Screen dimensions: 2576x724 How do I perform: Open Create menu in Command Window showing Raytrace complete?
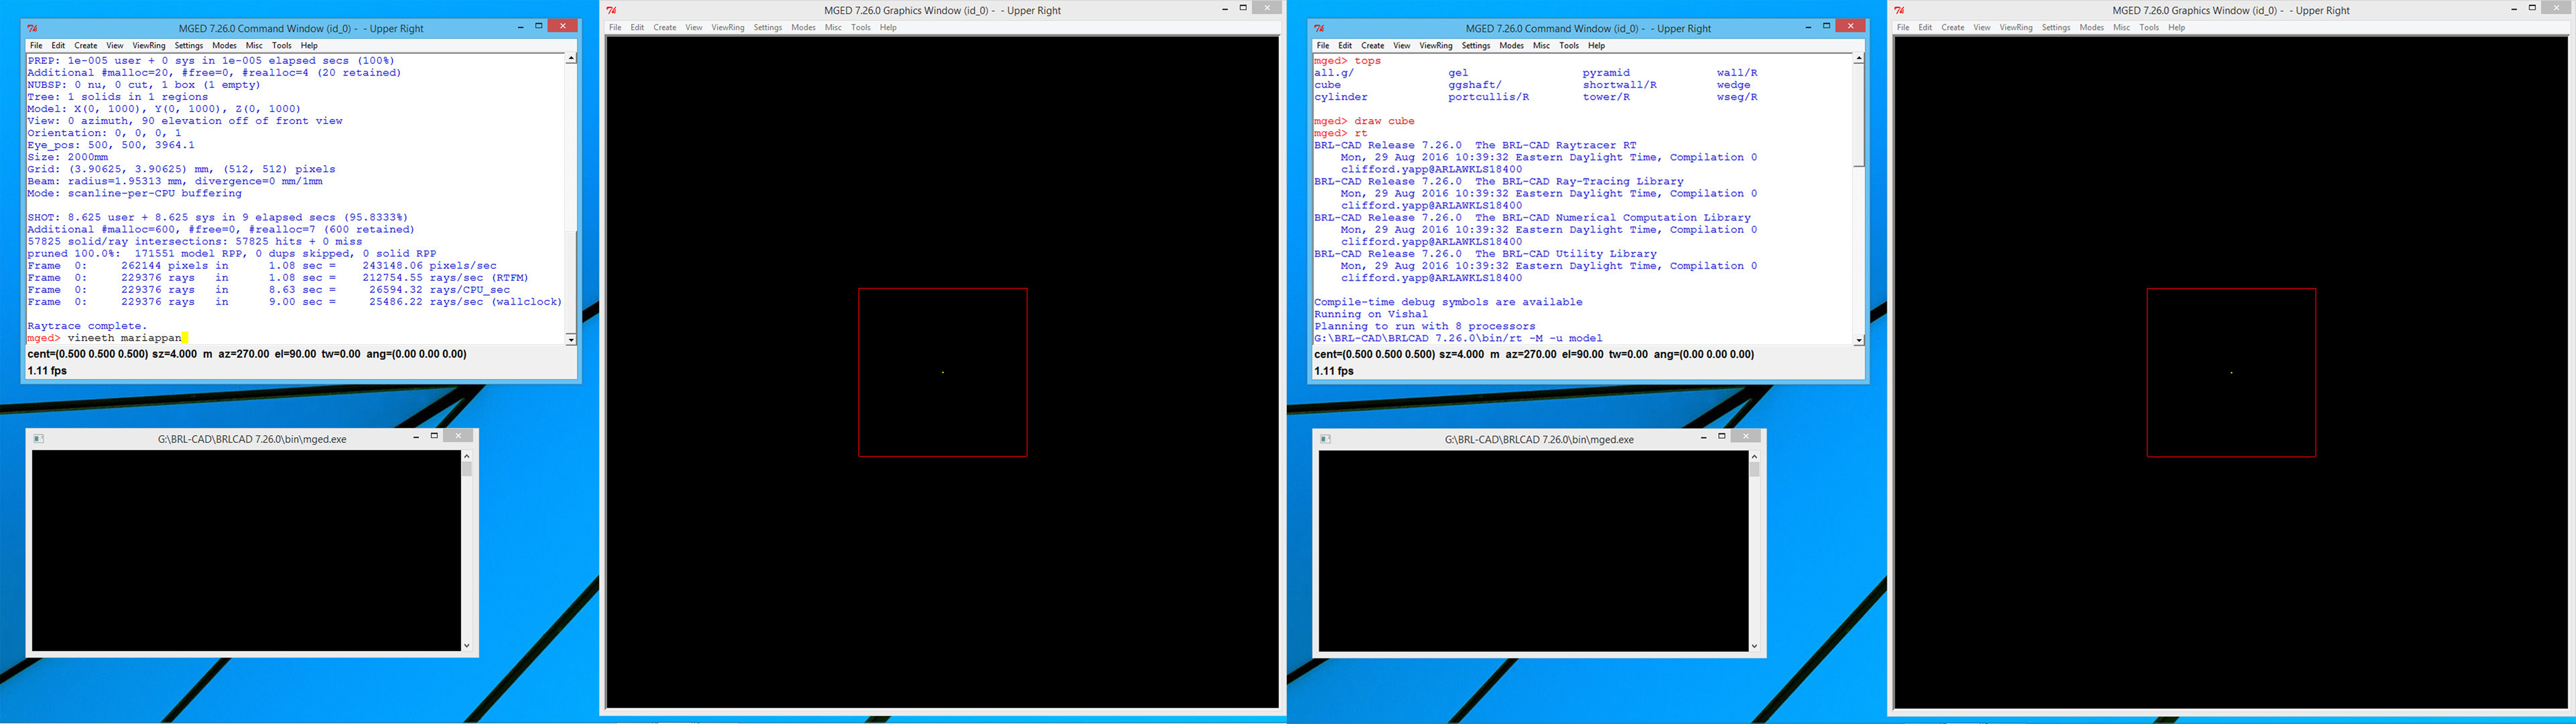[86, 45]
